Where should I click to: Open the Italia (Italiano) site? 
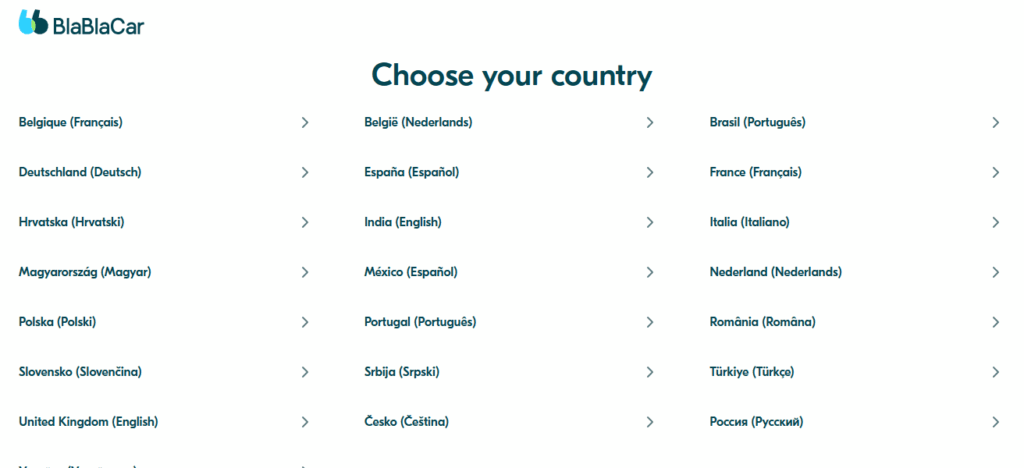(x=749, y=222)
